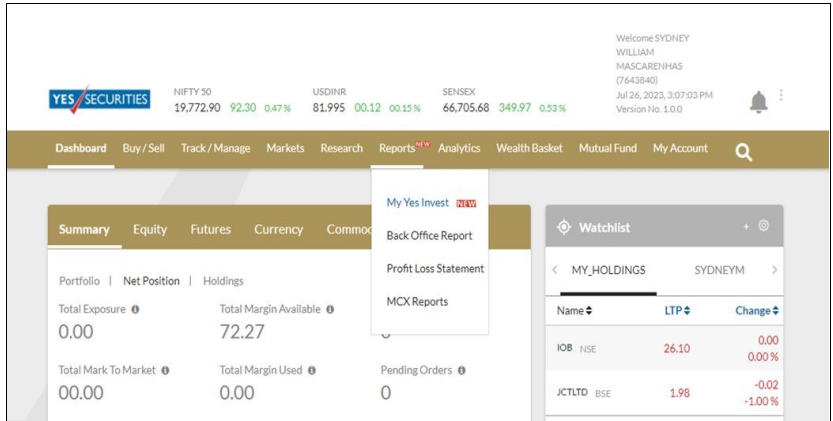Screen dimensions: 833x421
Task: Switch to the Summary tab
Action: (84, 229)
